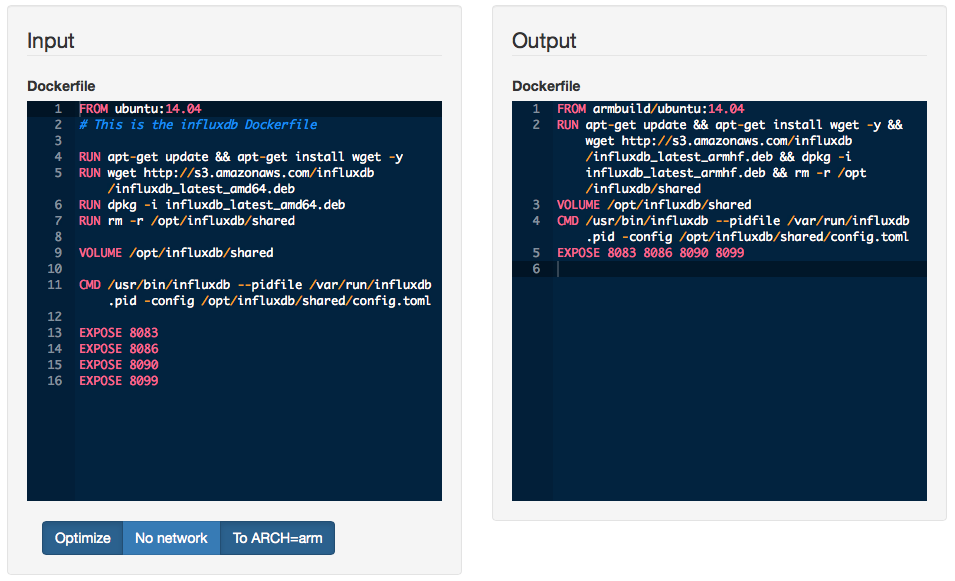Screen dimensions: 955x581
Task: Select the 'EXPOSE 8099' input line
Action: pos(119,381)
